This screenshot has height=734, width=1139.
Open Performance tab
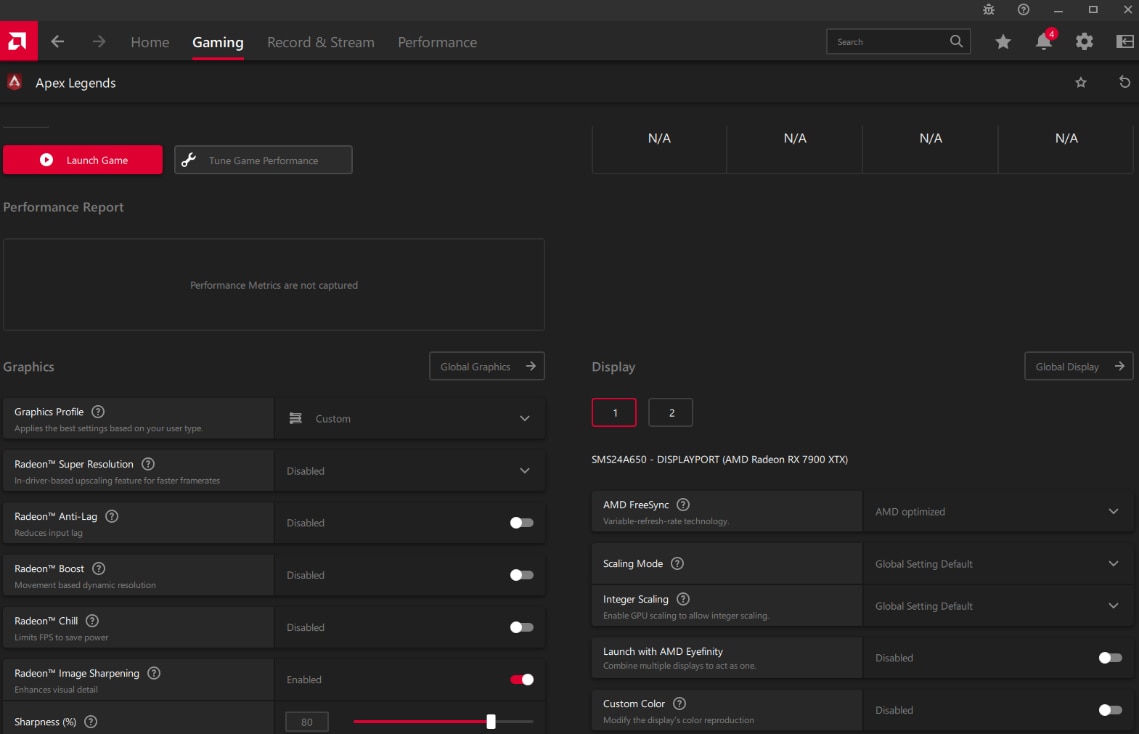point(437,42)
